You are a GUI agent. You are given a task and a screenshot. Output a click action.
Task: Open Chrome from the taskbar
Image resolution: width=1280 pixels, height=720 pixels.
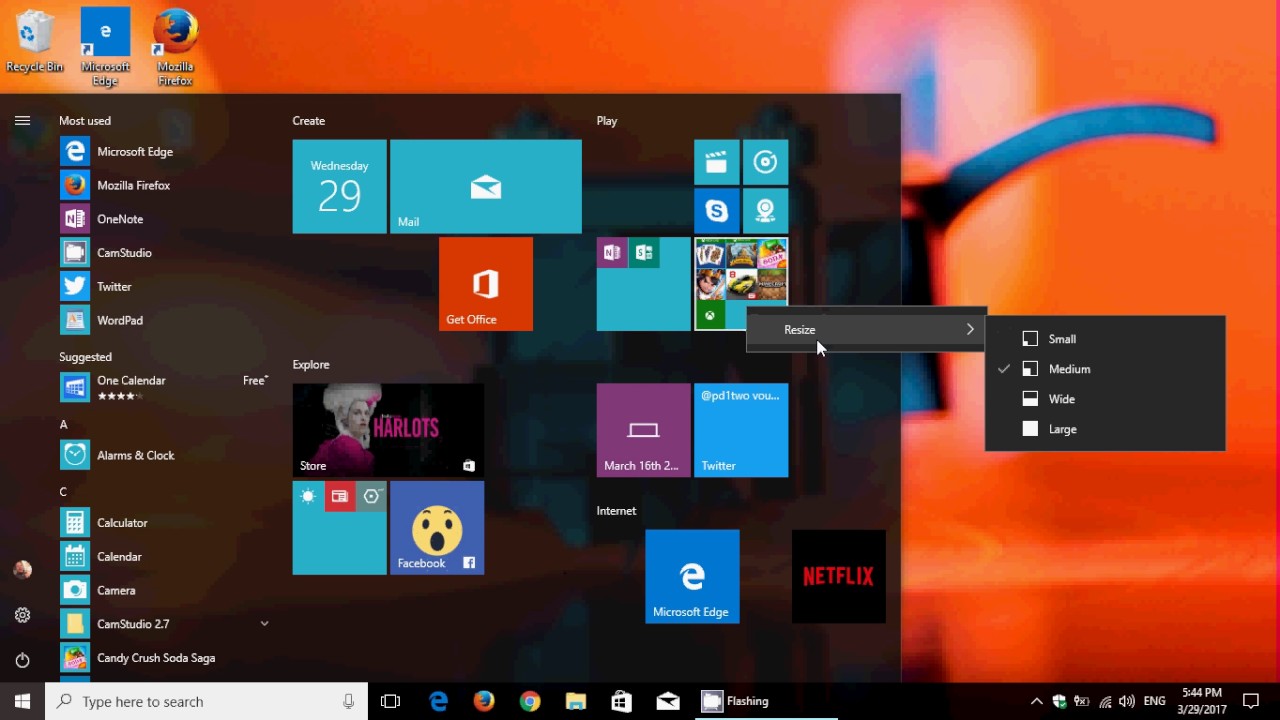click(530, 701)
